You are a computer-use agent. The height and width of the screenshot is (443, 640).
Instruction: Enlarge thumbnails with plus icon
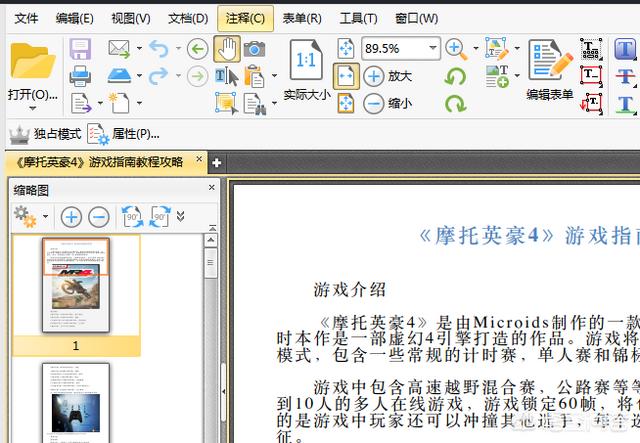click(71, 217)
